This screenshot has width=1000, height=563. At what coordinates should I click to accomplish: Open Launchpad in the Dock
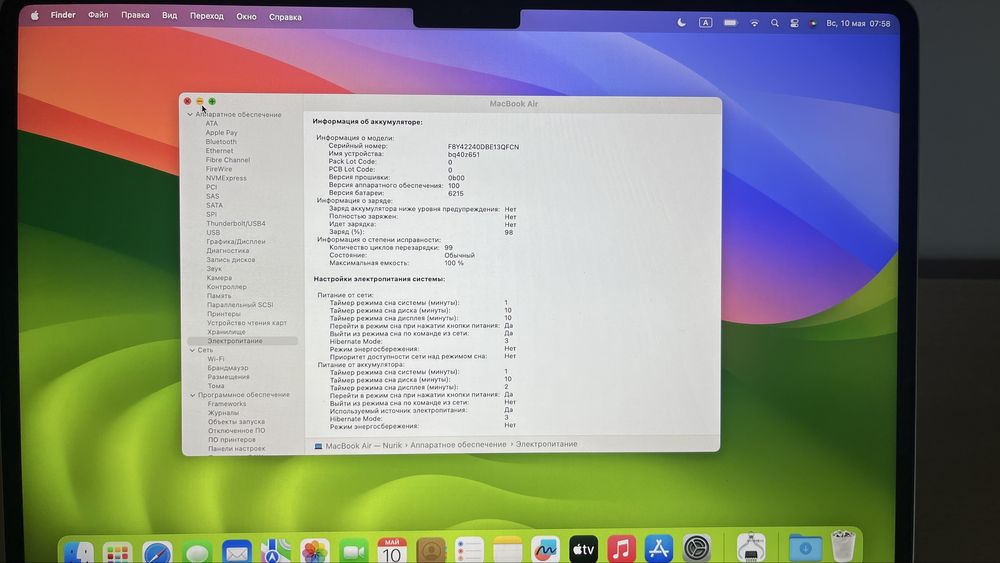tap(118, 552)
